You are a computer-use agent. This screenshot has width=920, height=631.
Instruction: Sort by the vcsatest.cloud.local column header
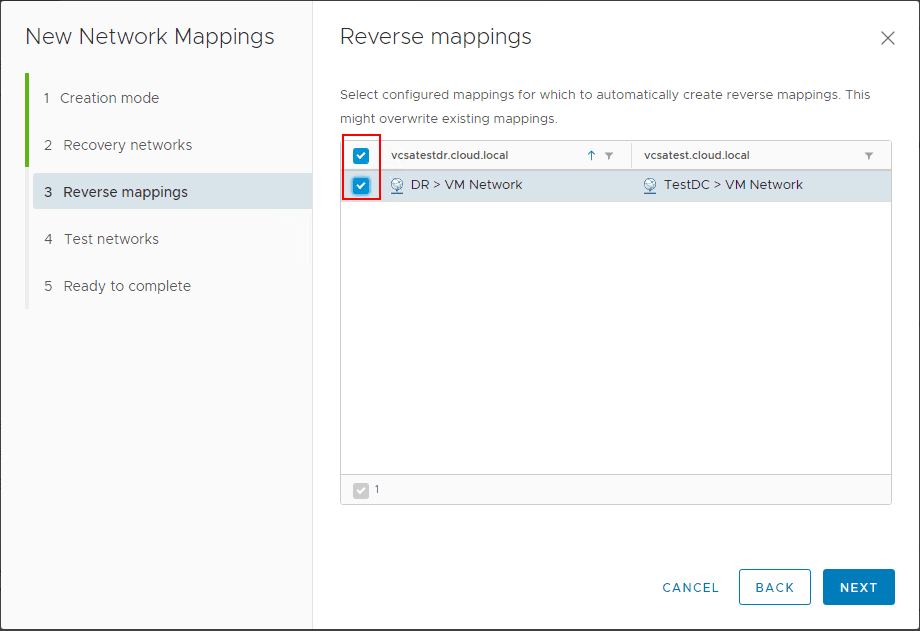[x=697, y=156]
